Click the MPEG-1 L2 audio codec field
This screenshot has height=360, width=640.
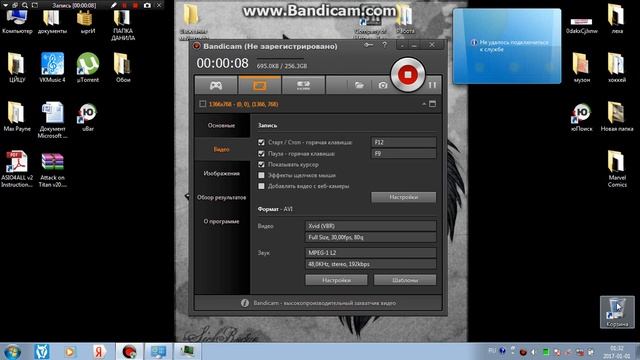pos(371,253)
